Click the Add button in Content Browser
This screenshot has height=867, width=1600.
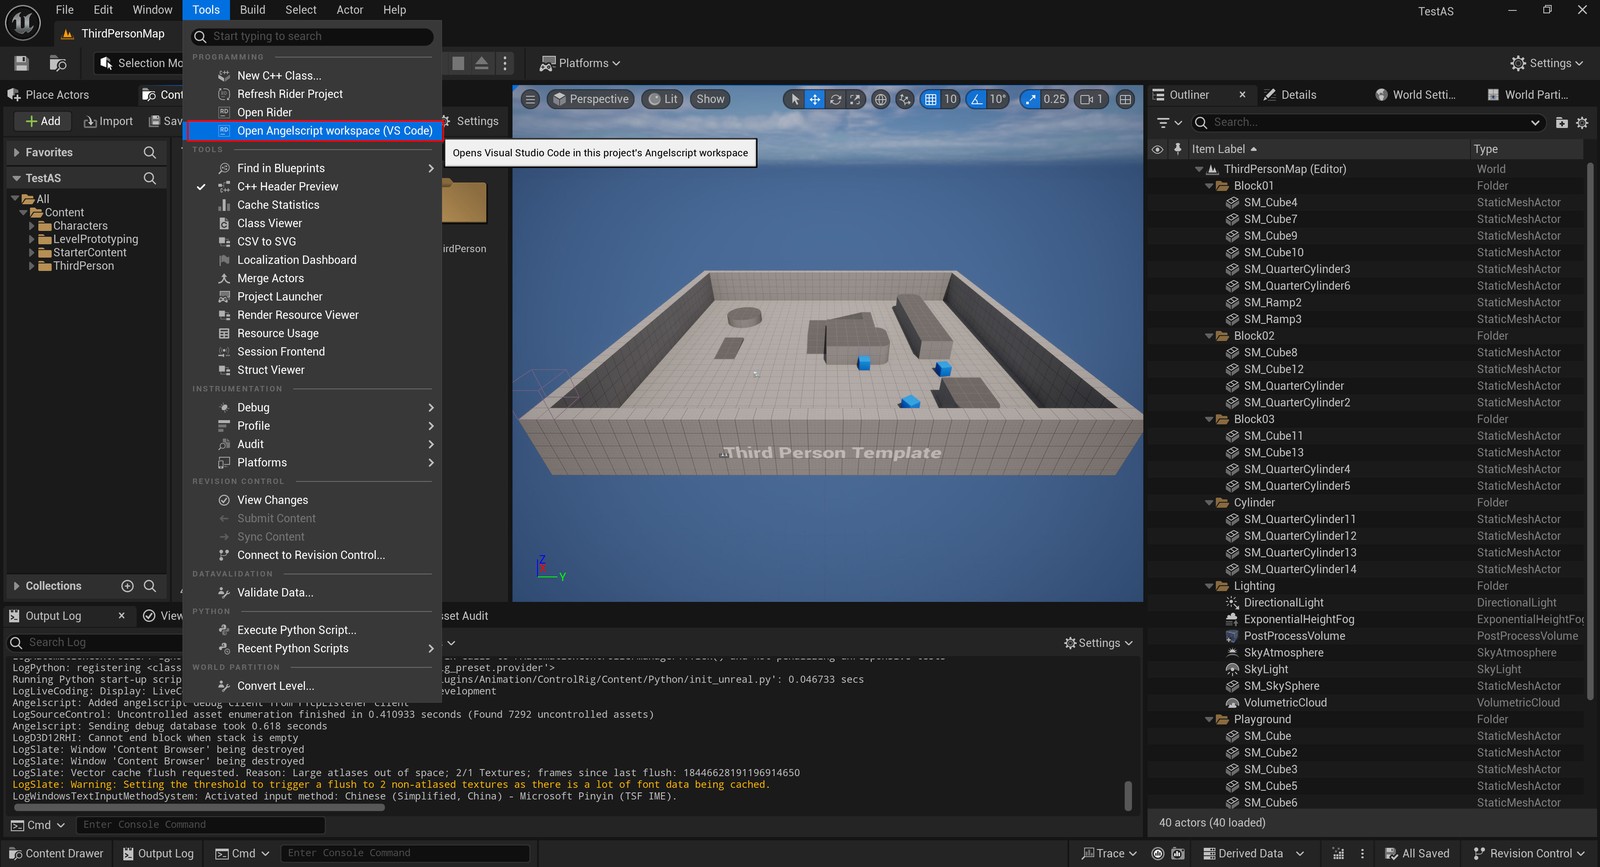tap(43, 121)
